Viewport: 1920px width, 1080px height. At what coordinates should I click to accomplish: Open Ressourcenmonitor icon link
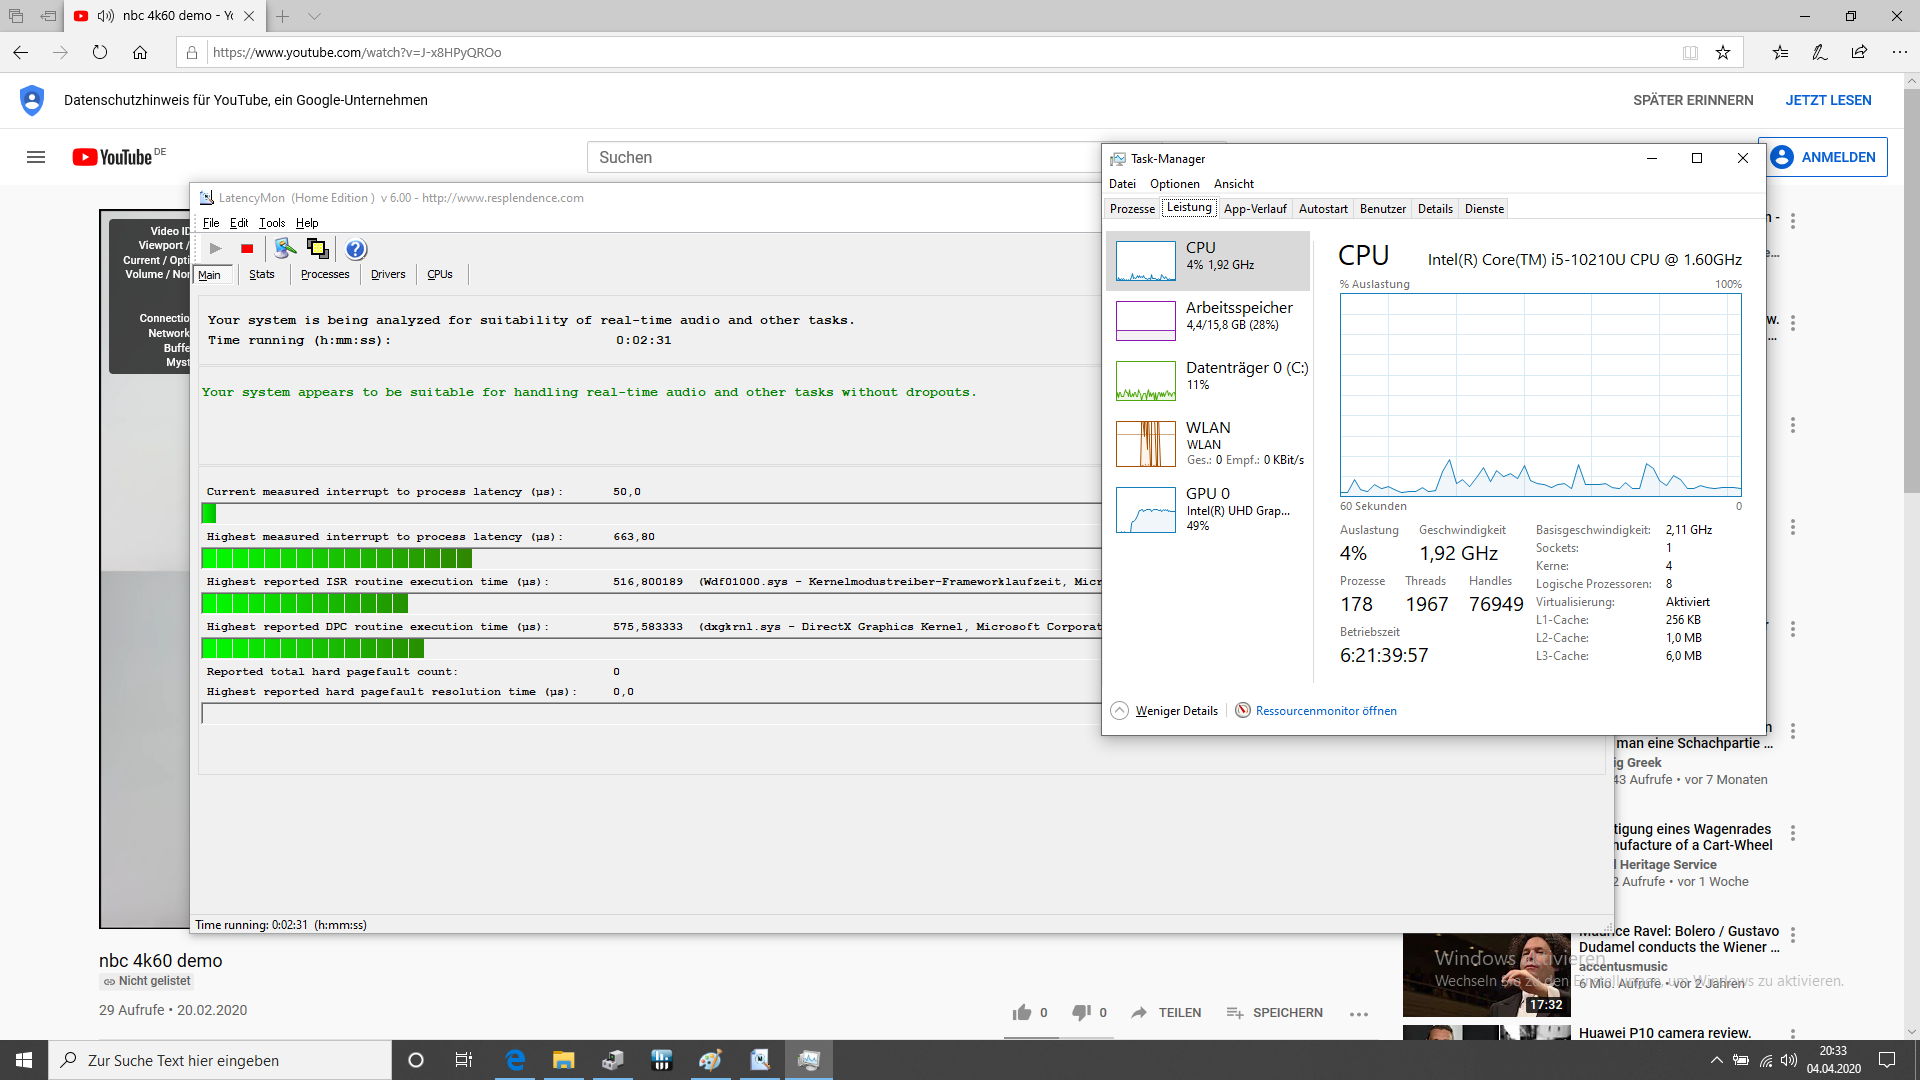(x=1243, y=711)
